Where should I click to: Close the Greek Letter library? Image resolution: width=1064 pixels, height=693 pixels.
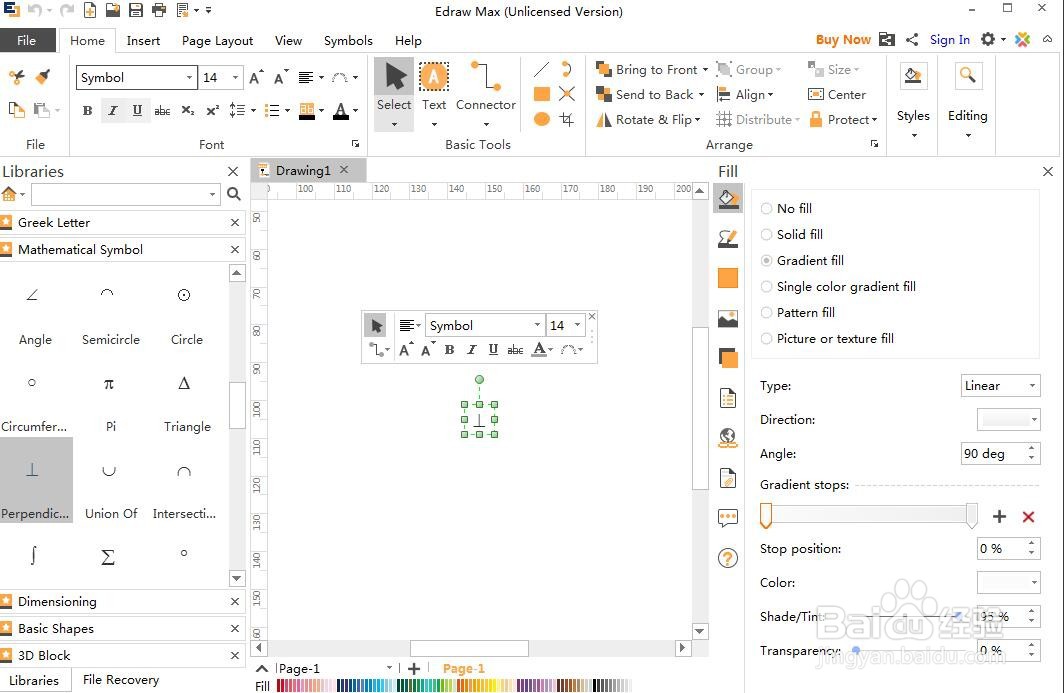(x=235, y=223)
